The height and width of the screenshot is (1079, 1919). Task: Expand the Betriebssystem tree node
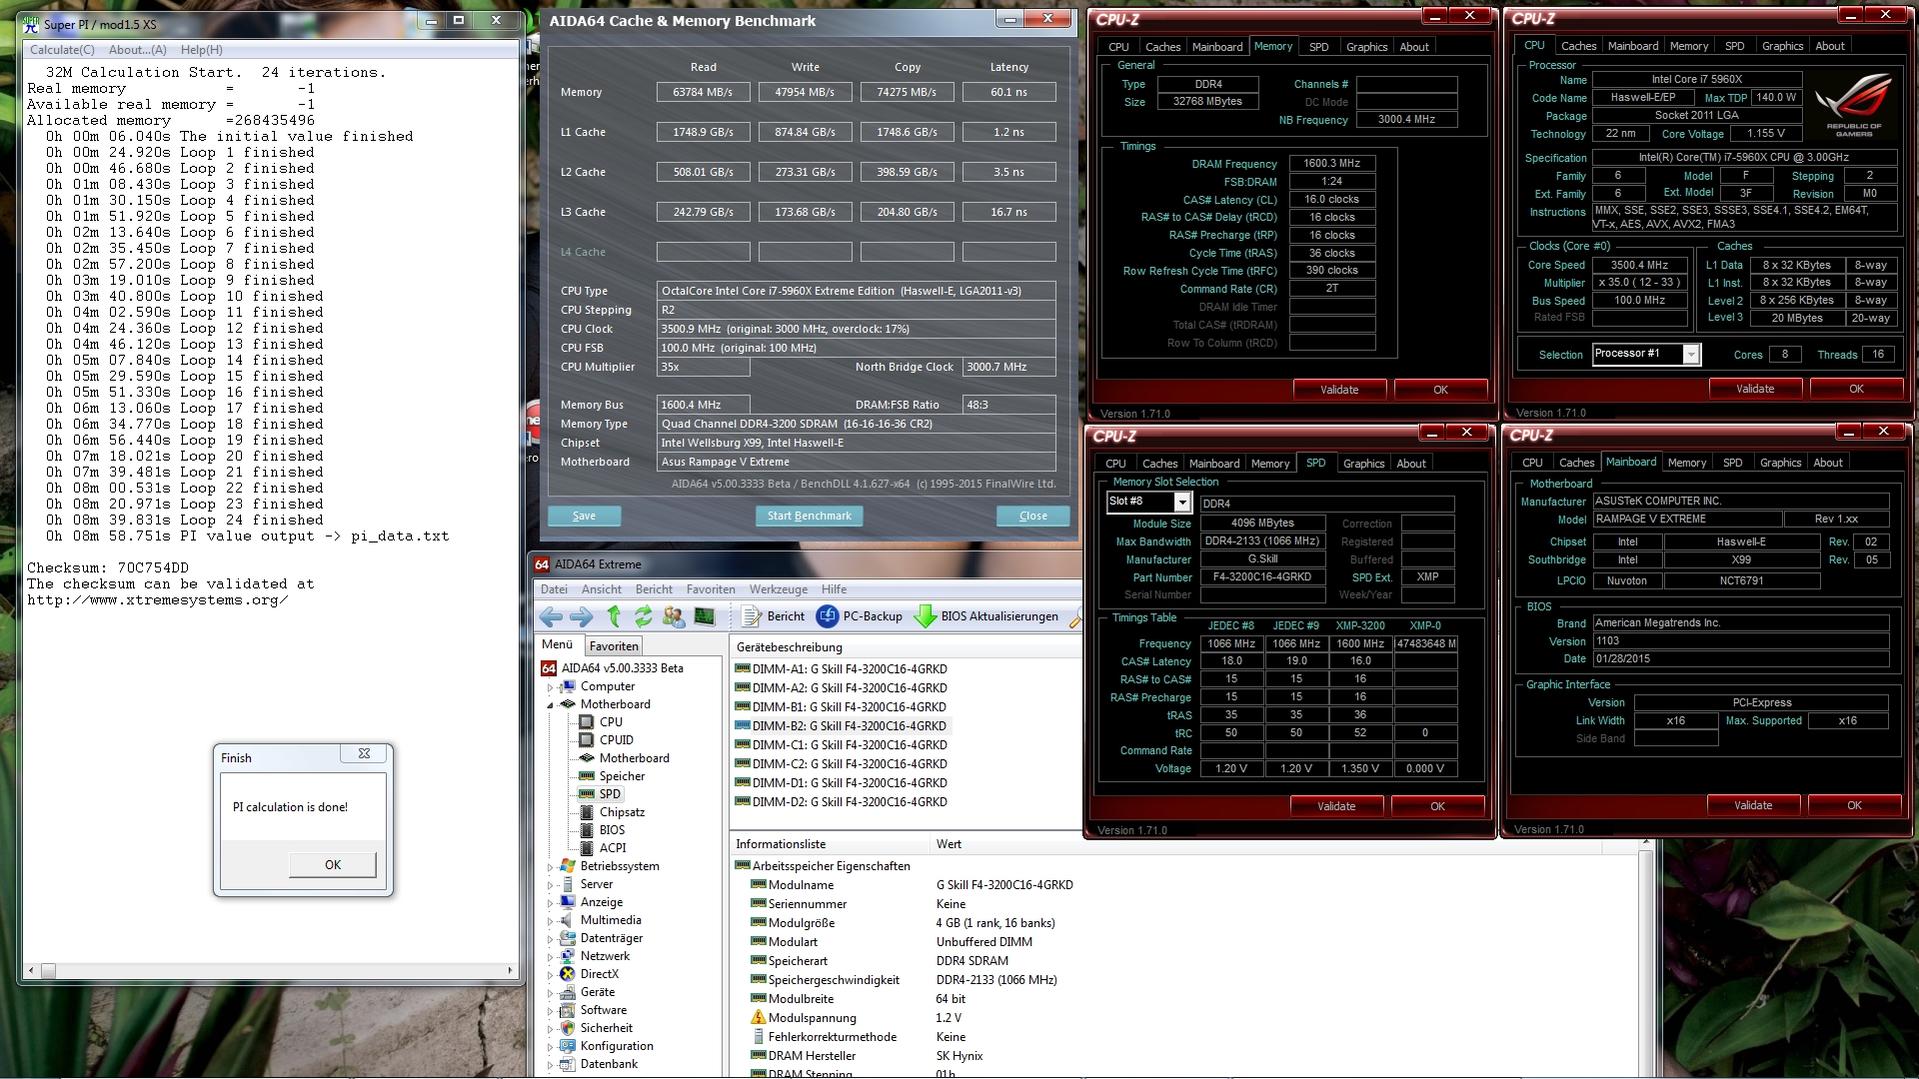[x=550, y=867]
